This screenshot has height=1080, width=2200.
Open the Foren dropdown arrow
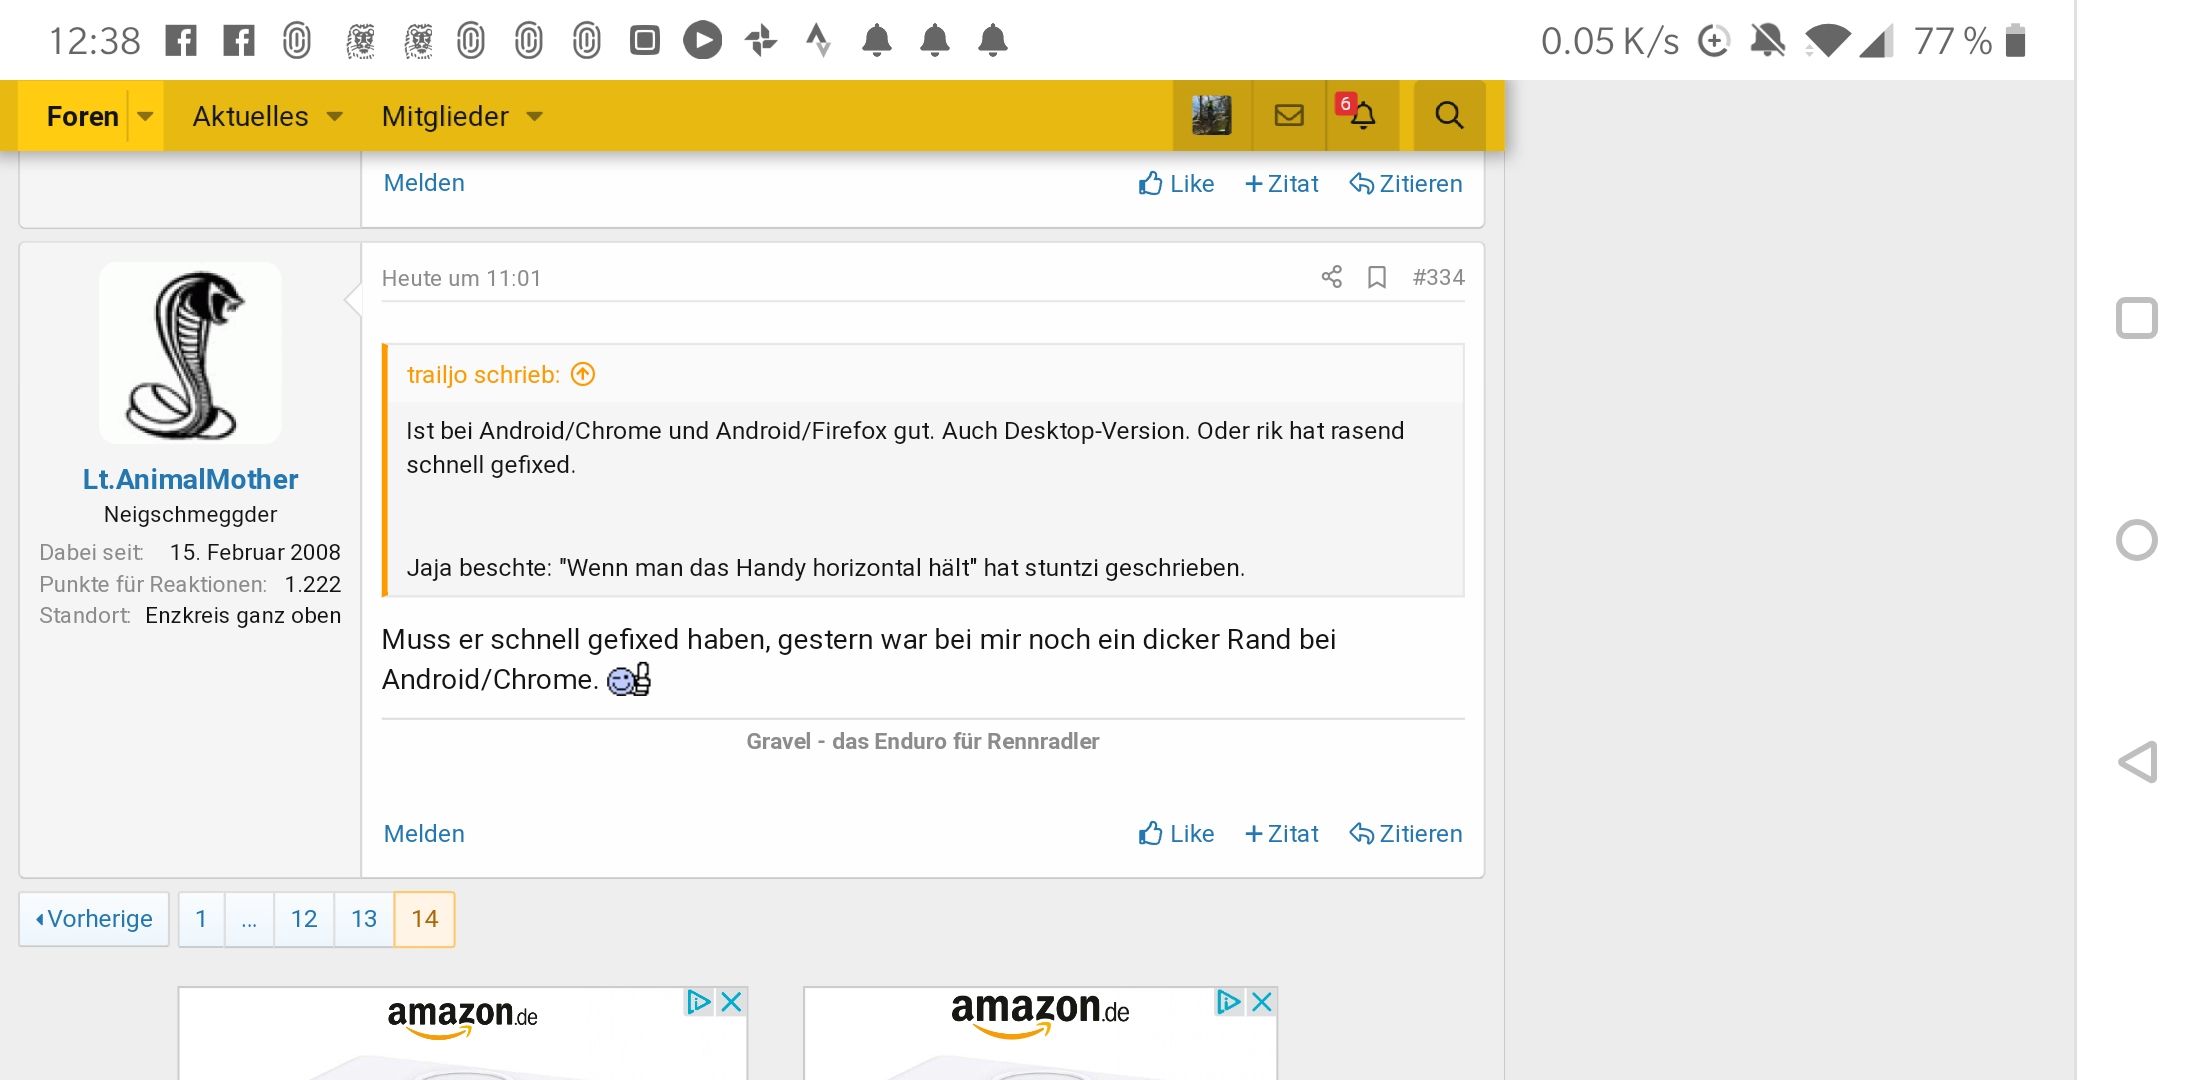click(x=145, y=116)
